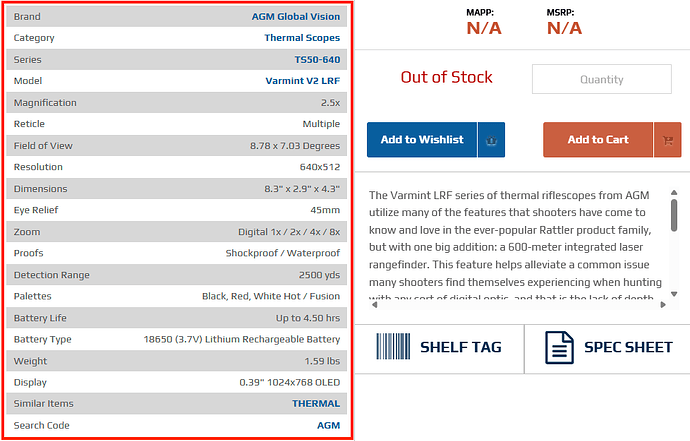Focus the Quantity input field
690x441 pixels.
click(601, 79)
